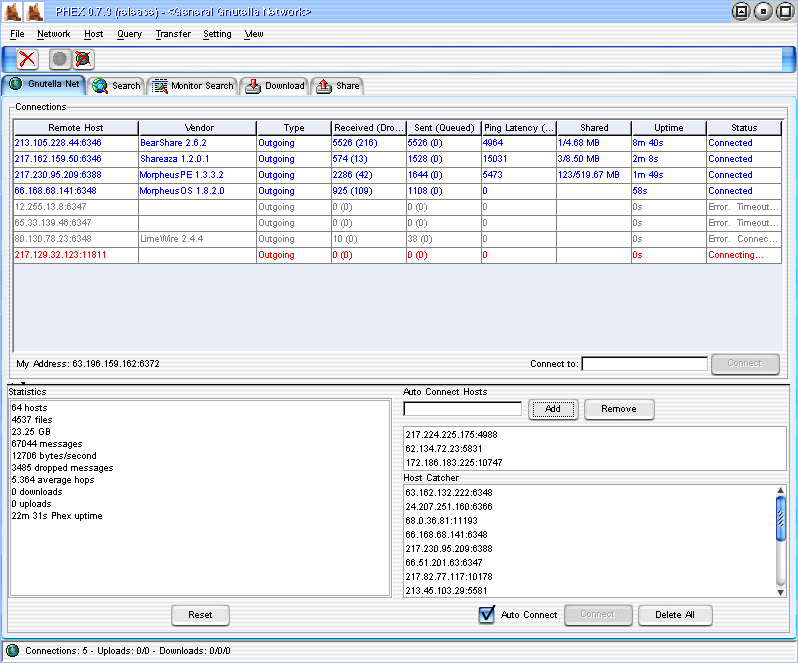
Task: Open the Setting menu
Action: (x=217, y=34)
